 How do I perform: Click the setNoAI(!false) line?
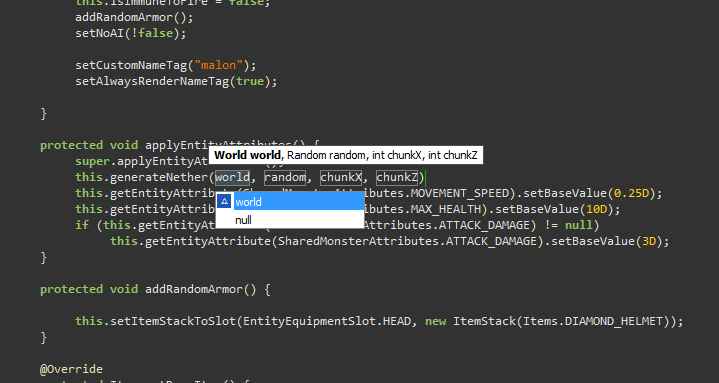pos(131,33)
